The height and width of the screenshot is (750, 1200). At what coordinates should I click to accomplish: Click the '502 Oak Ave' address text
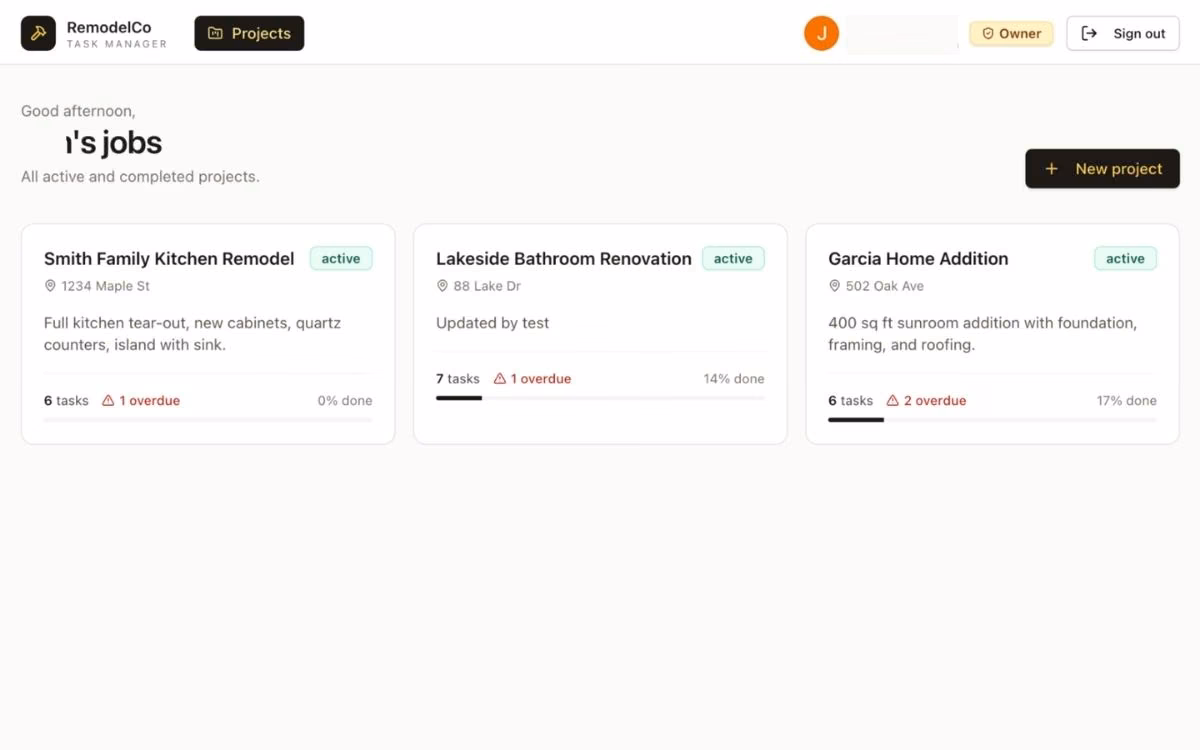point(885,286)
